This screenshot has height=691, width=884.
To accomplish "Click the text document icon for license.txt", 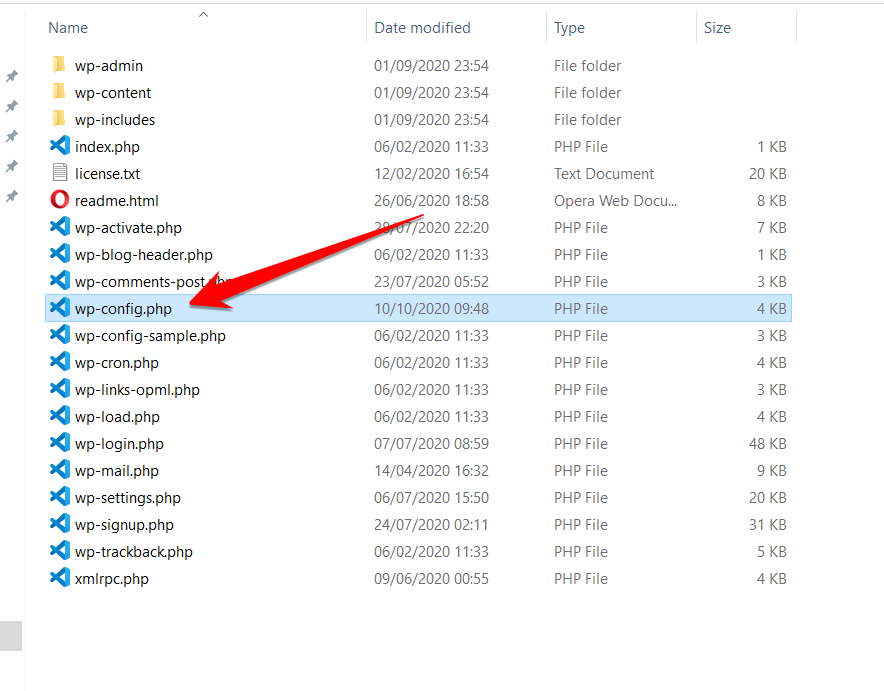I will tap(60, 172).
